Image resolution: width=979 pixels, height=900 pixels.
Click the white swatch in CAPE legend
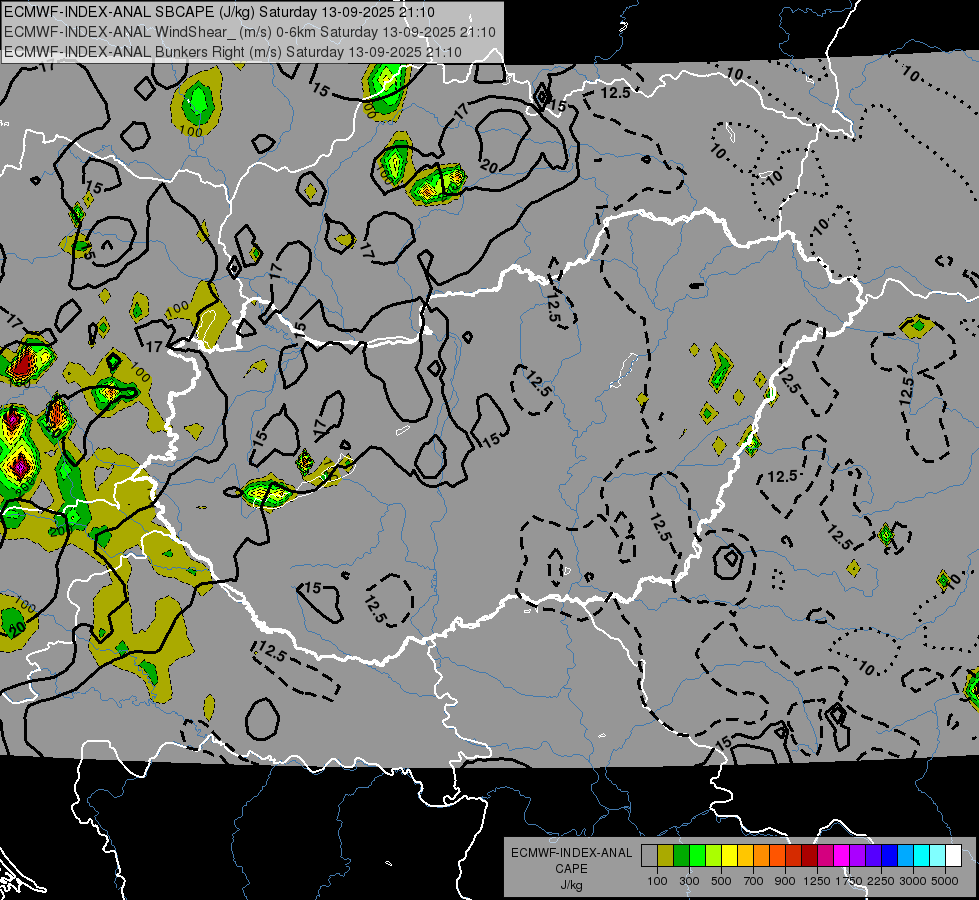[x=954, y=855]
